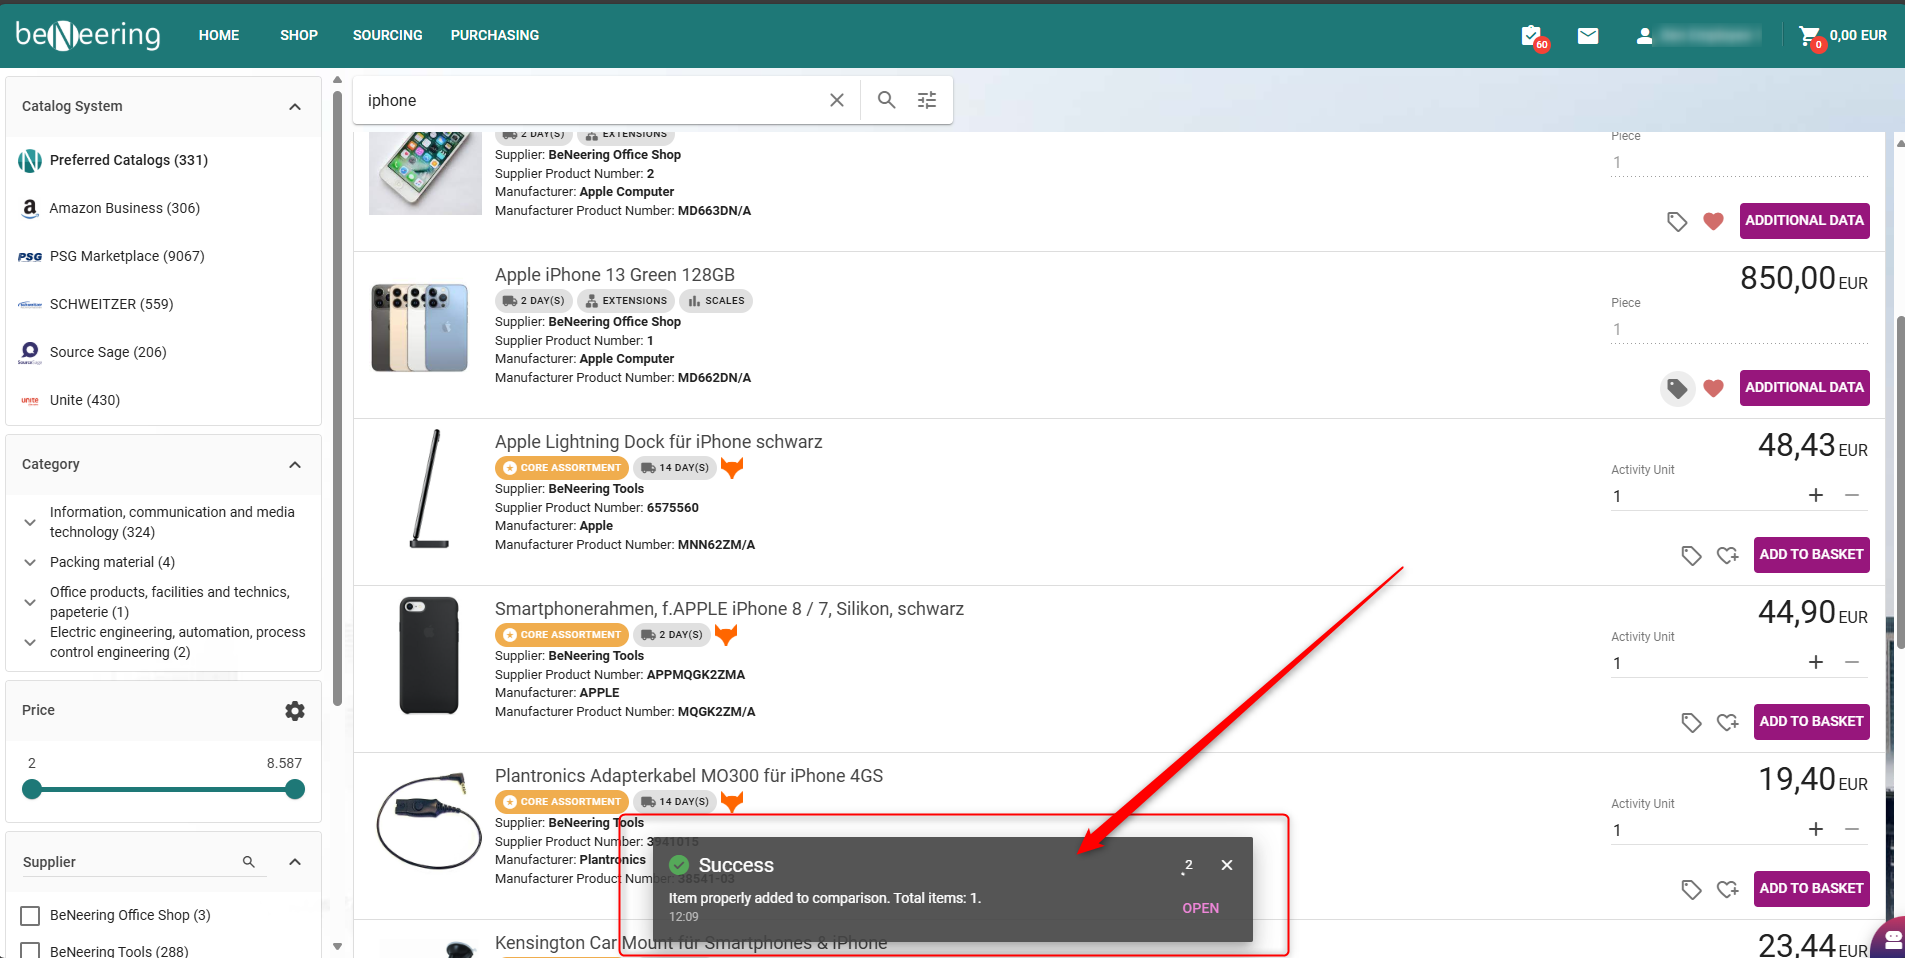The image size is (1905, 958).
Task: Clear the iphone search text
Action: coord(837,100)
